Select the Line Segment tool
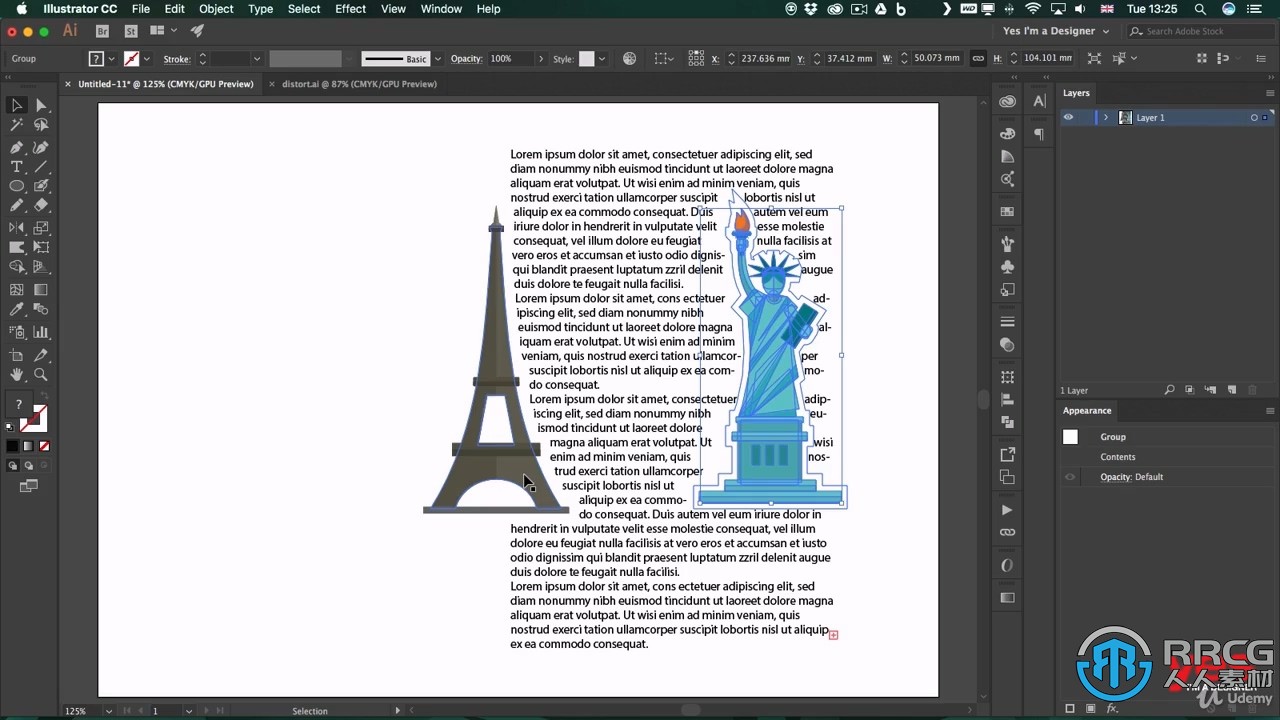 pyautogui.click(x=41, y=167)
